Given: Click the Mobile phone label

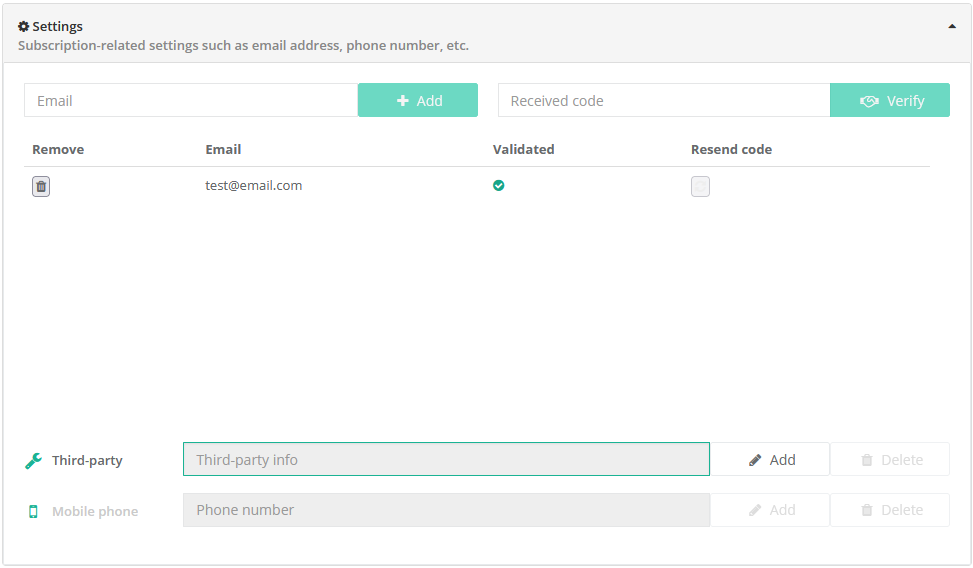Looking at the screenshot, I should (x=95, y=512).
